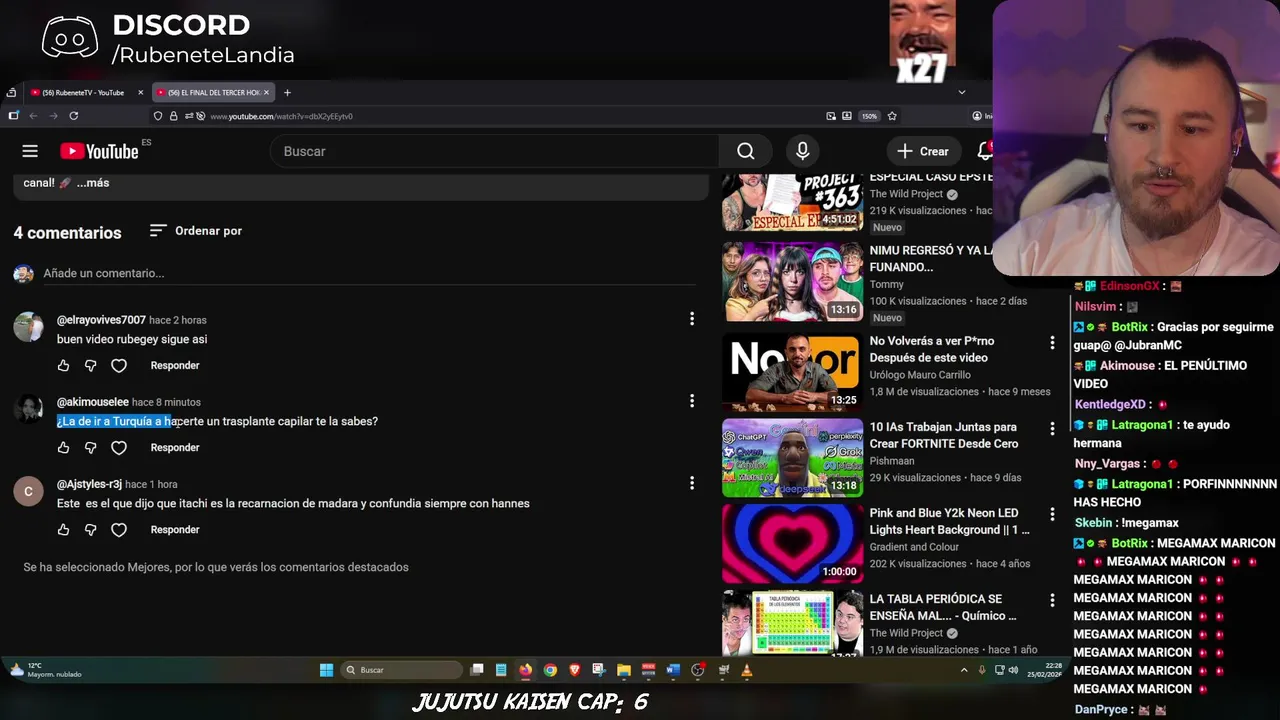Go to the YouTube home logo
This screenshot has height=720, width=1280.
(99, 151)
